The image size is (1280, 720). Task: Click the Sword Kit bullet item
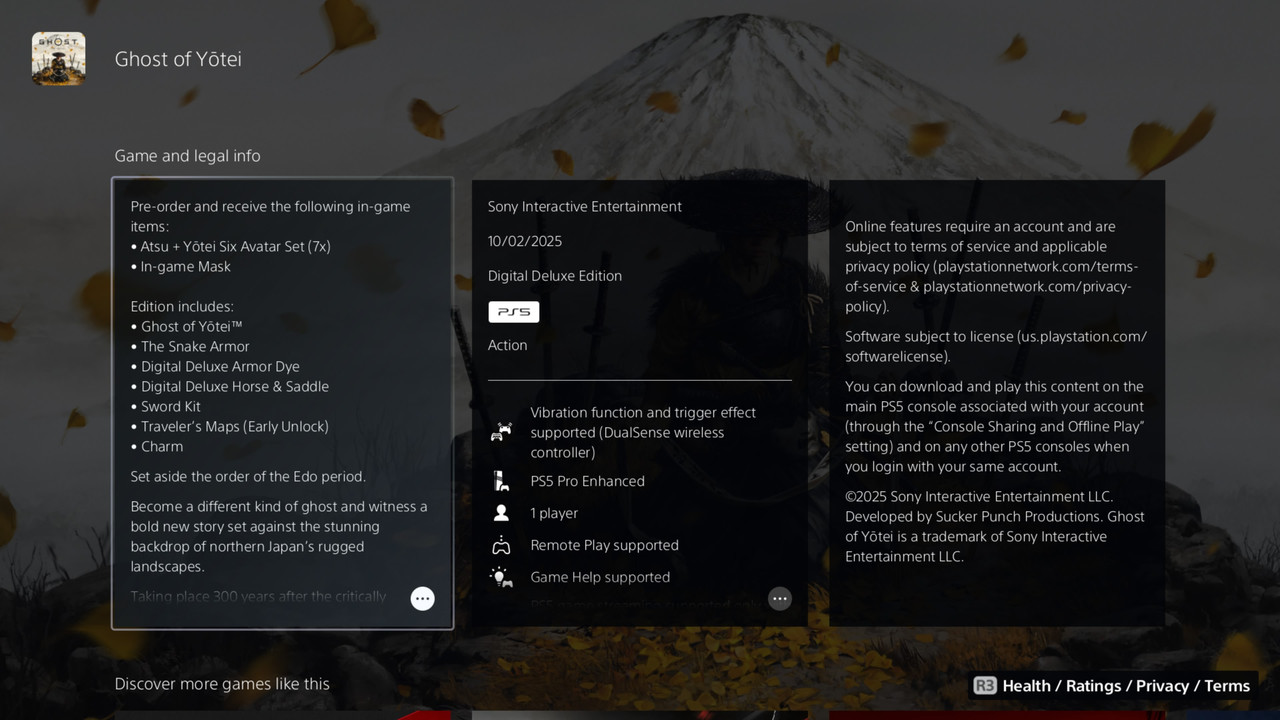(165, 407)
